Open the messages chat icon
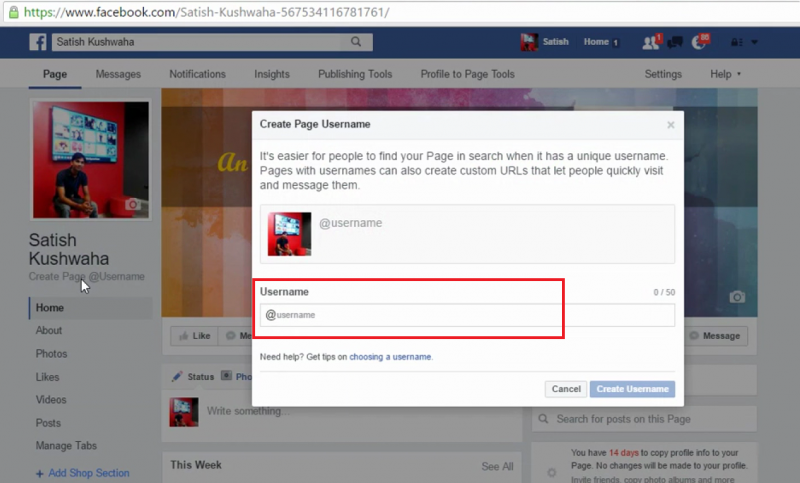The image size is (800, 483). tap(674, 42)
